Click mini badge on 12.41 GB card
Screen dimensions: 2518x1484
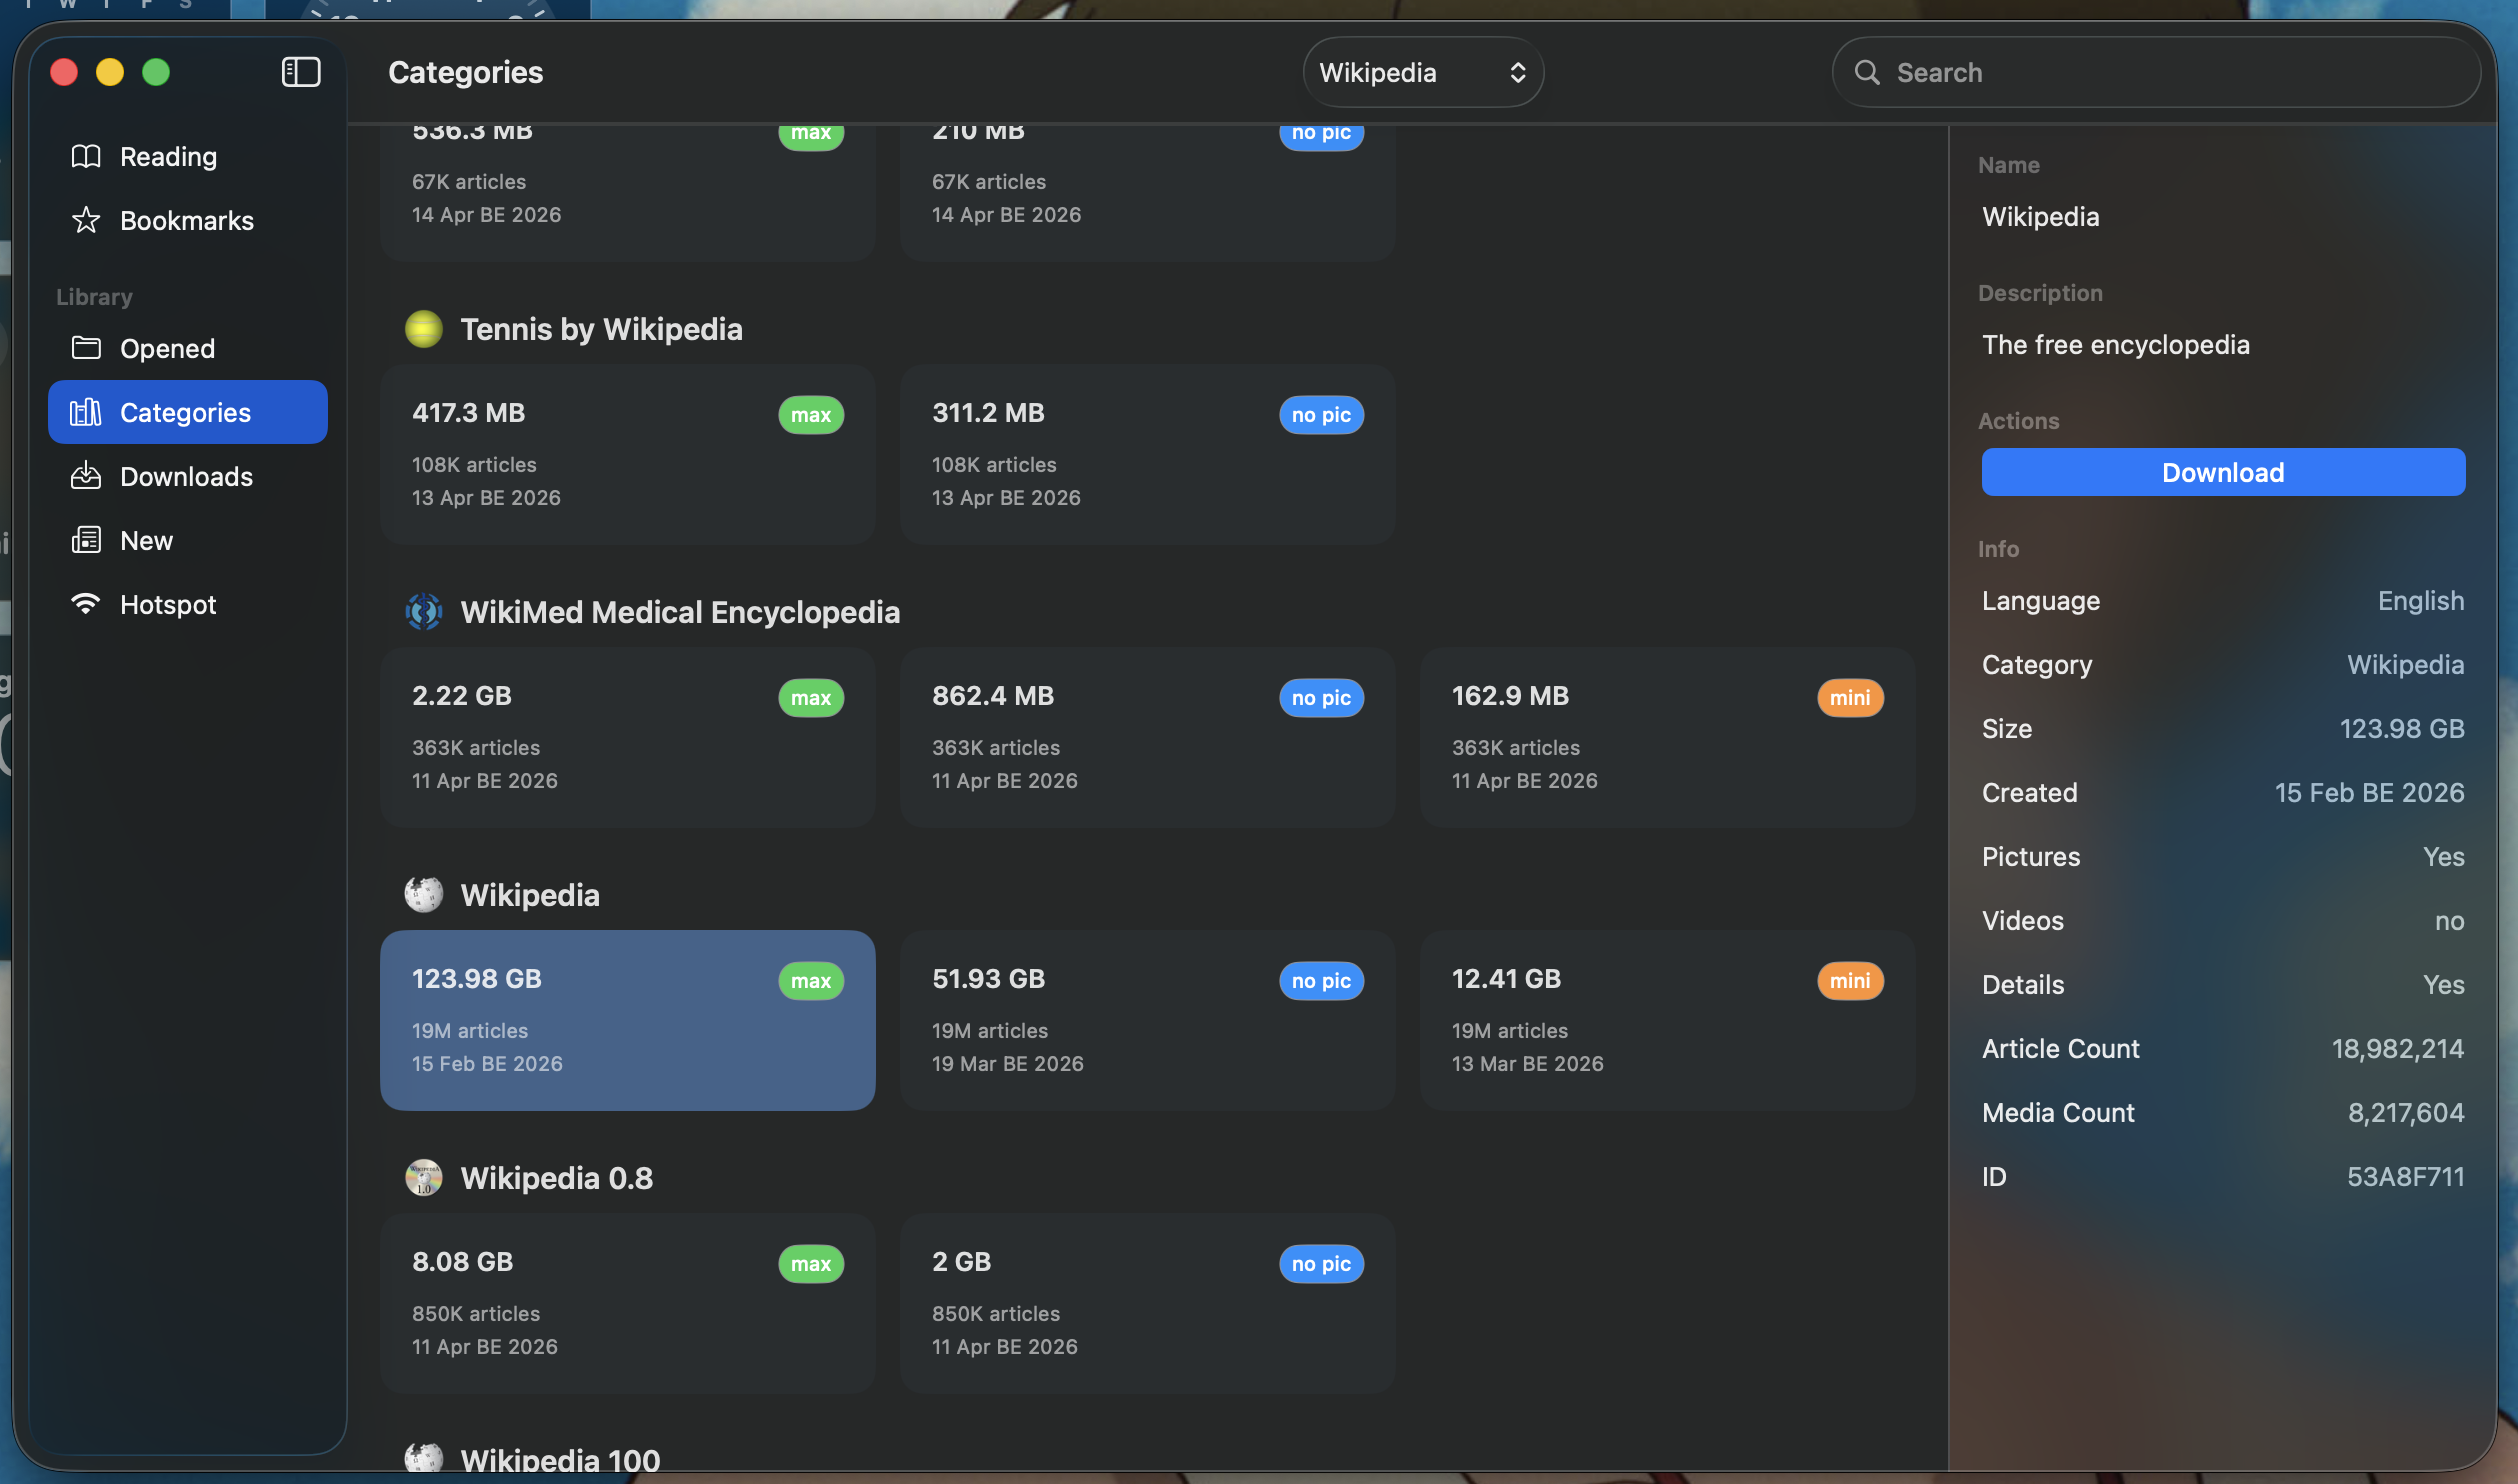point(1850,981)
